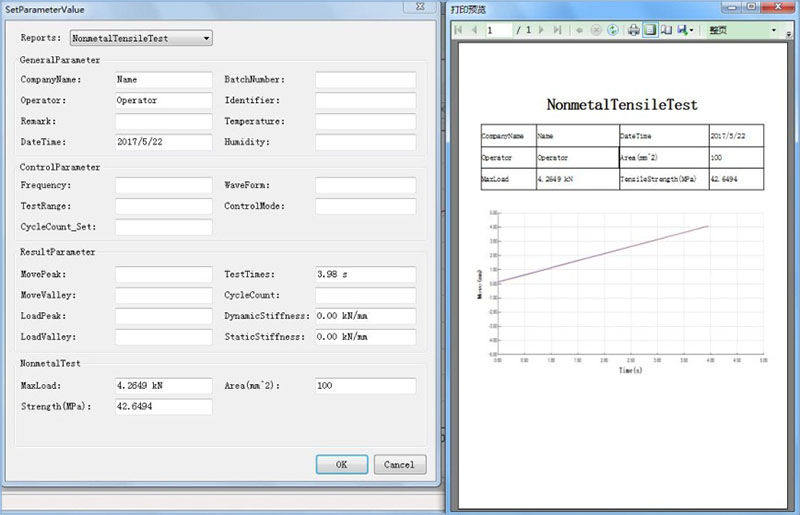
Task: Jump to last page of report
Action: tap(556, 30)
